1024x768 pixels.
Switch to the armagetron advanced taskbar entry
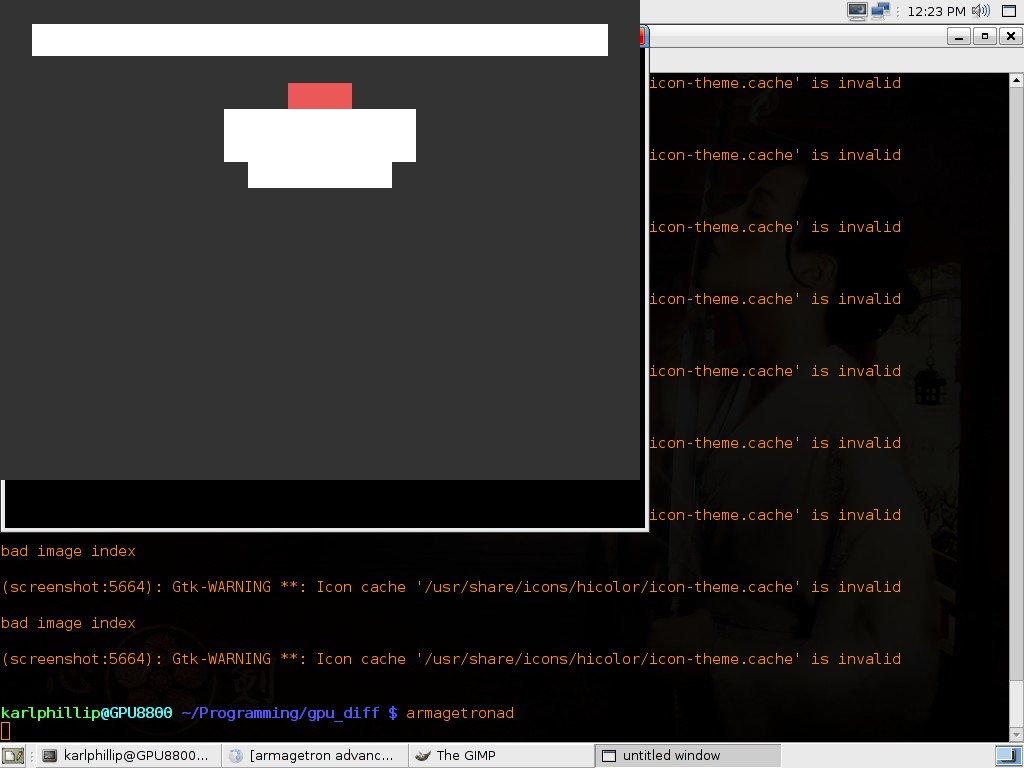pos(314,756)
